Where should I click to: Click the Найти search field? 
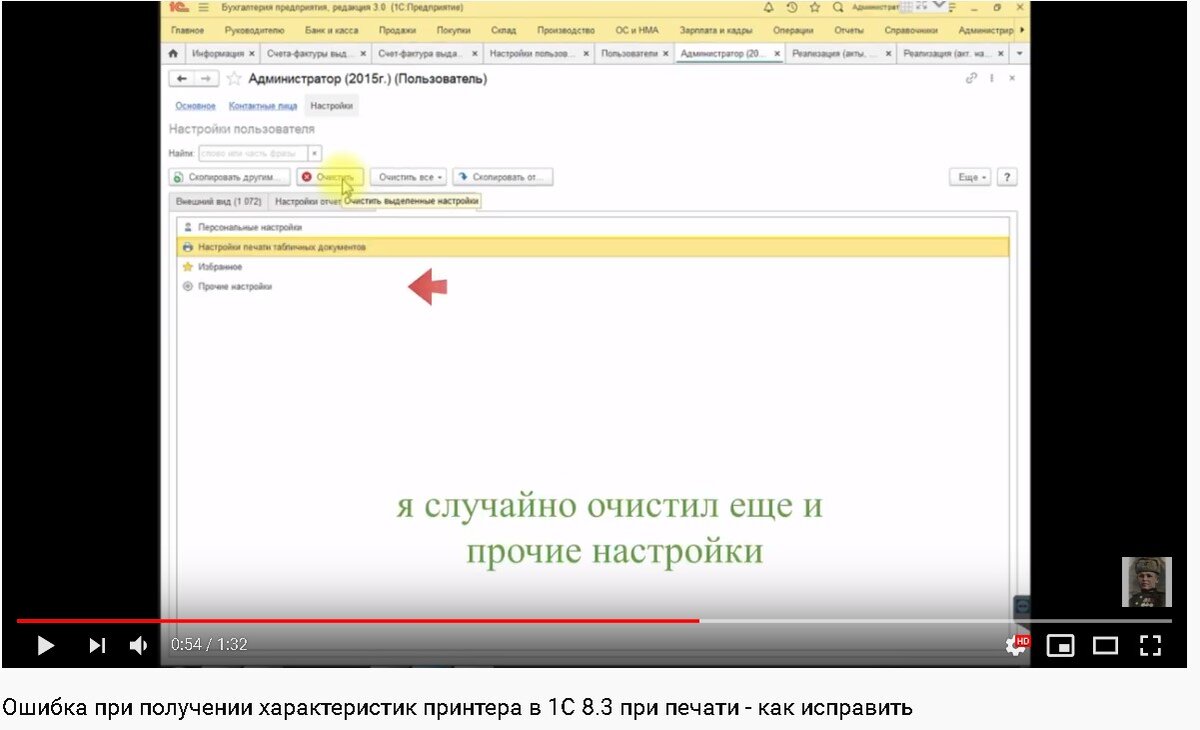point(252,153)
